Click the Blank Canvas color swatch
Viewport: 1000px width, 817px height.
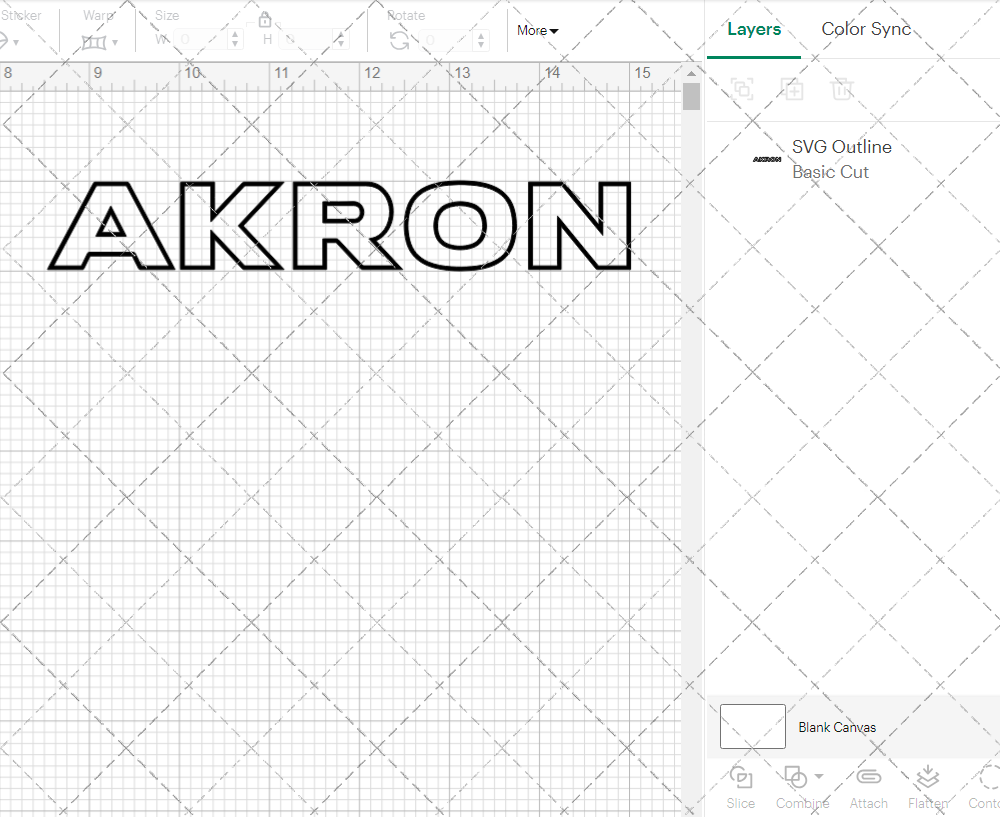752,727
